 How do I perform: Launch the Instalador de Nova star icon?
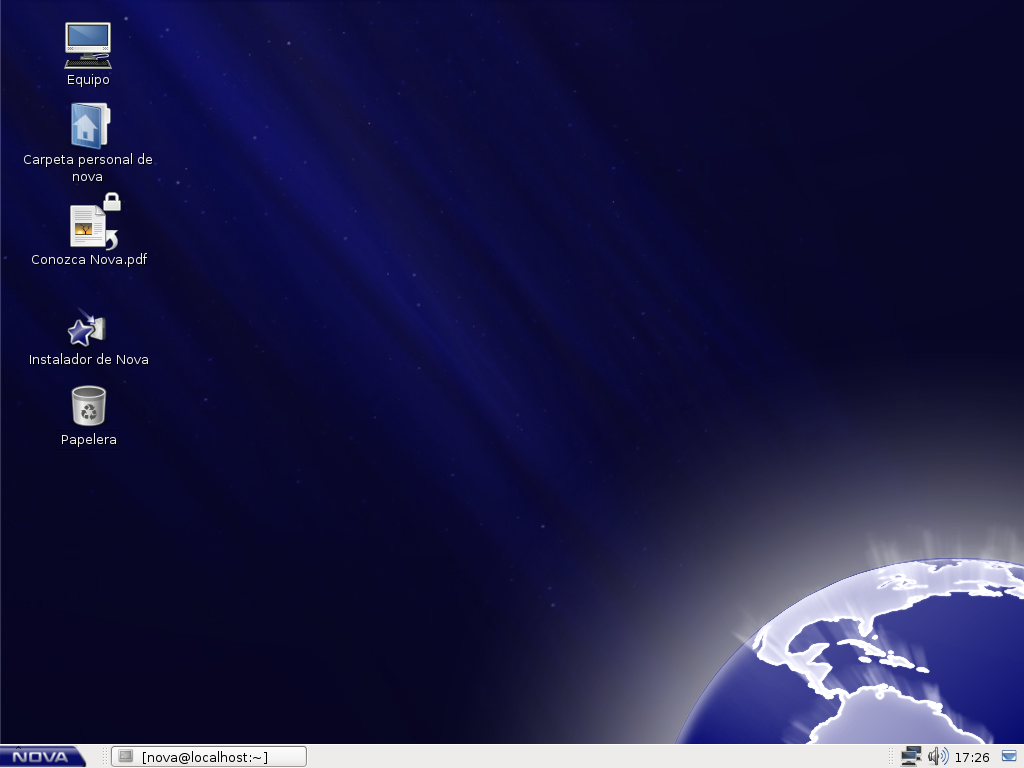click(87, 329)
